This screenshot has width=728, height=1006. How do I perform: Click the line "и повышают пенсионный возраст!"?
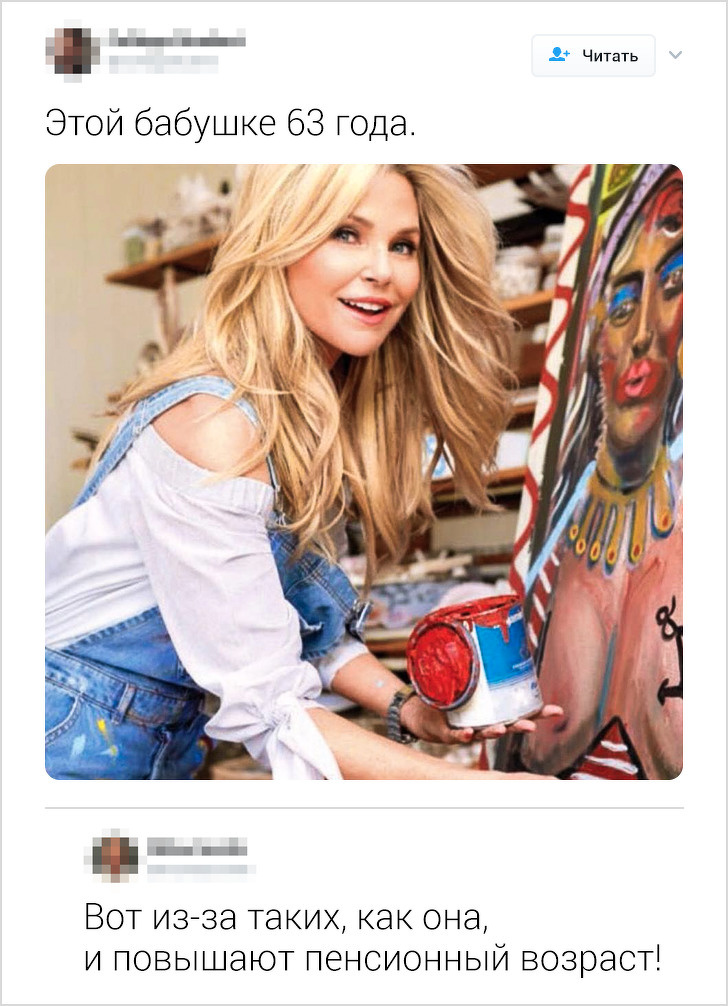pyautogui.click(x=372, y=959)
